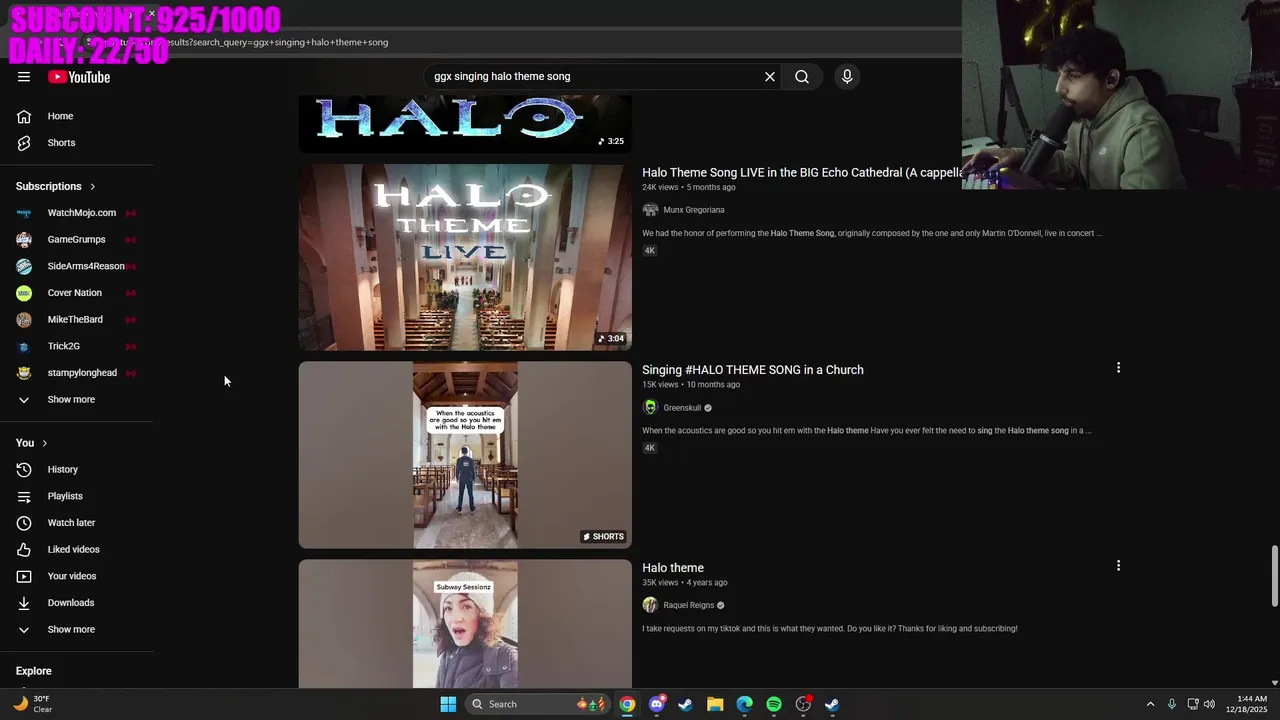
Task: Open File Explorer from the taskbar
Action: [715, 704]
